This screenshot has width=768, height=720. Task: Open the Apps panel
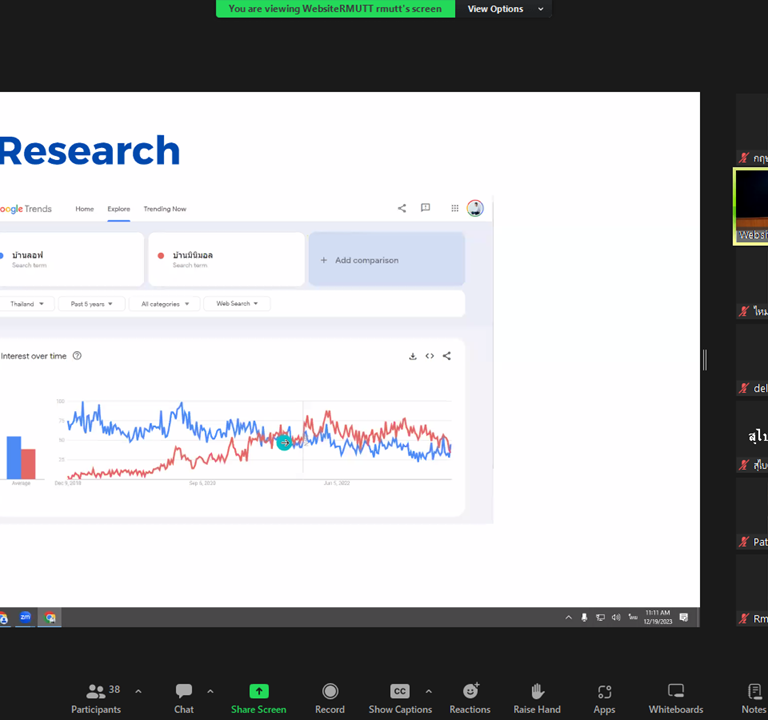pos(604,699)
